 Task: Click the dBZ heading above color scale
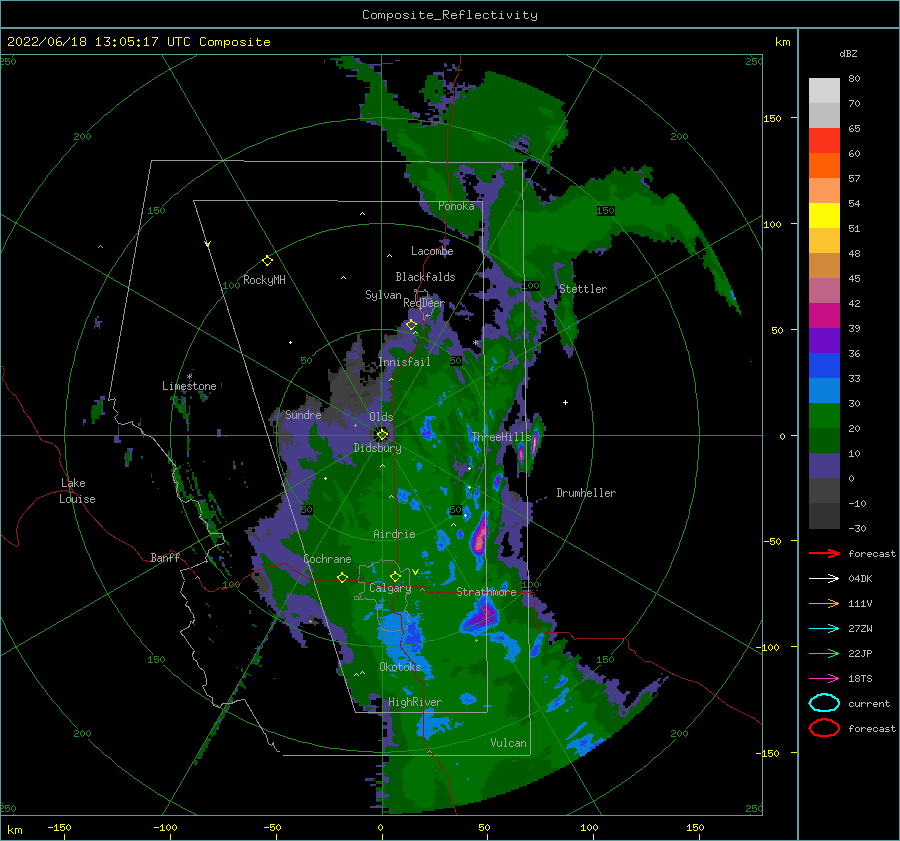pyautogui.click(x=848, y=53)
